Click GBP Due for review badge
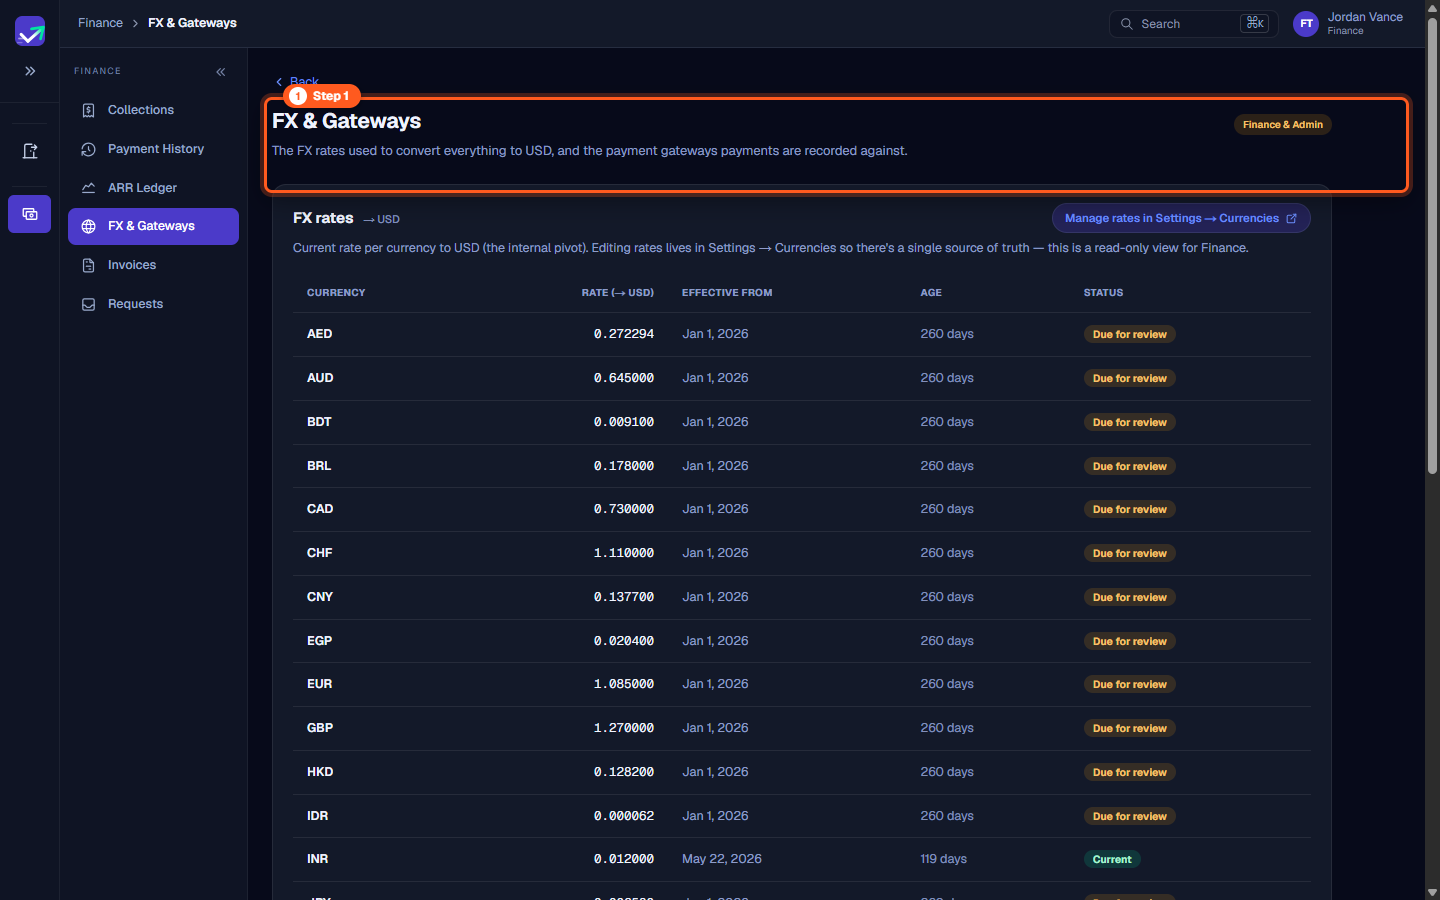This screenshot has height=900, width=1440. tap(1130, 728)
